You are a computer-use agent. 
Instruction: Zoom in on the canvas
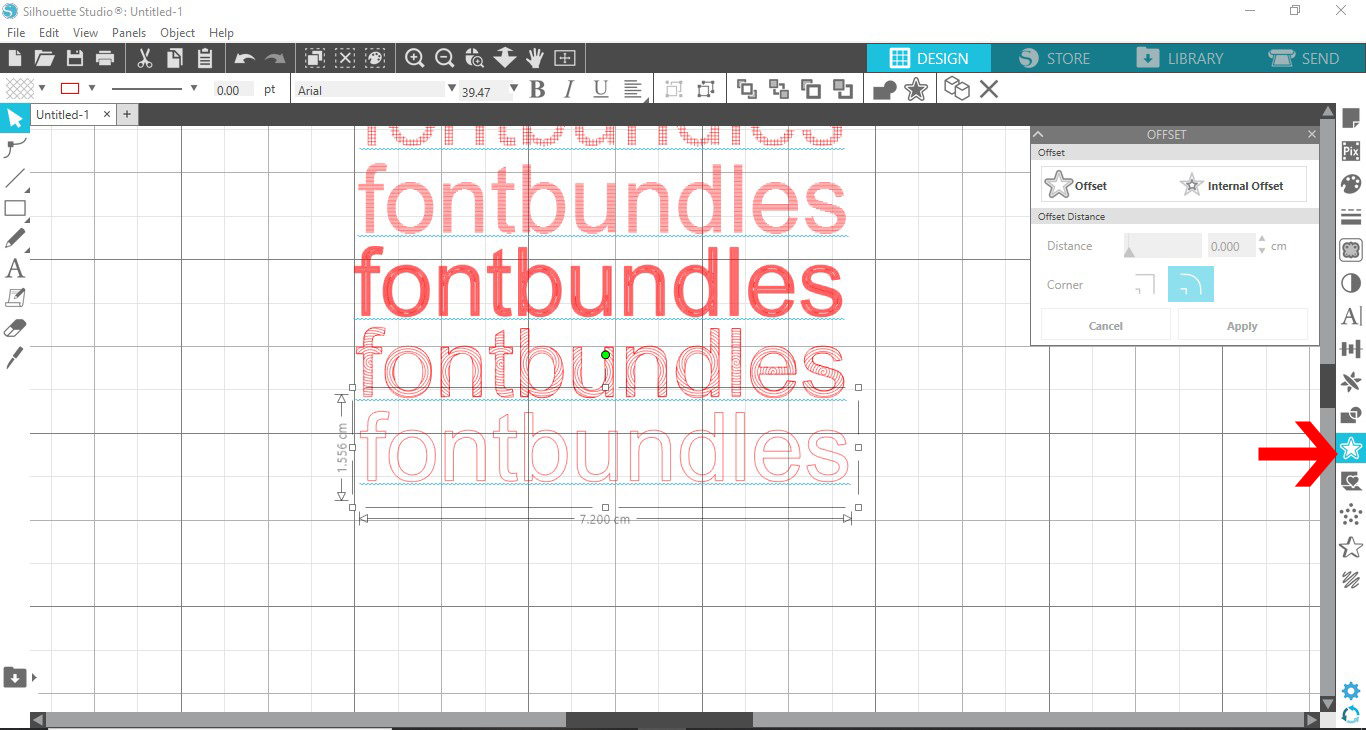(x=415, y=58)
